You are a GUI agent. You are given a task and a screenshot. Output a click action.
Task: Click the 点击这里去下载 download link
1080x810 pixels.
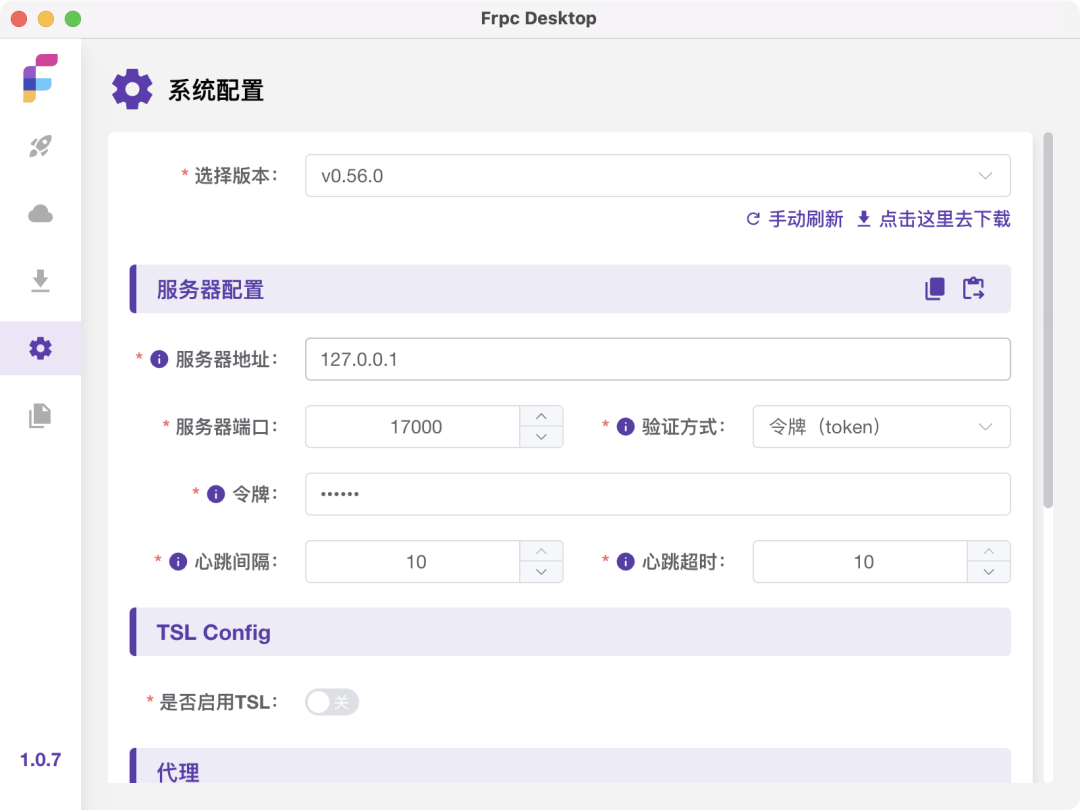click(x=934, y=219)
